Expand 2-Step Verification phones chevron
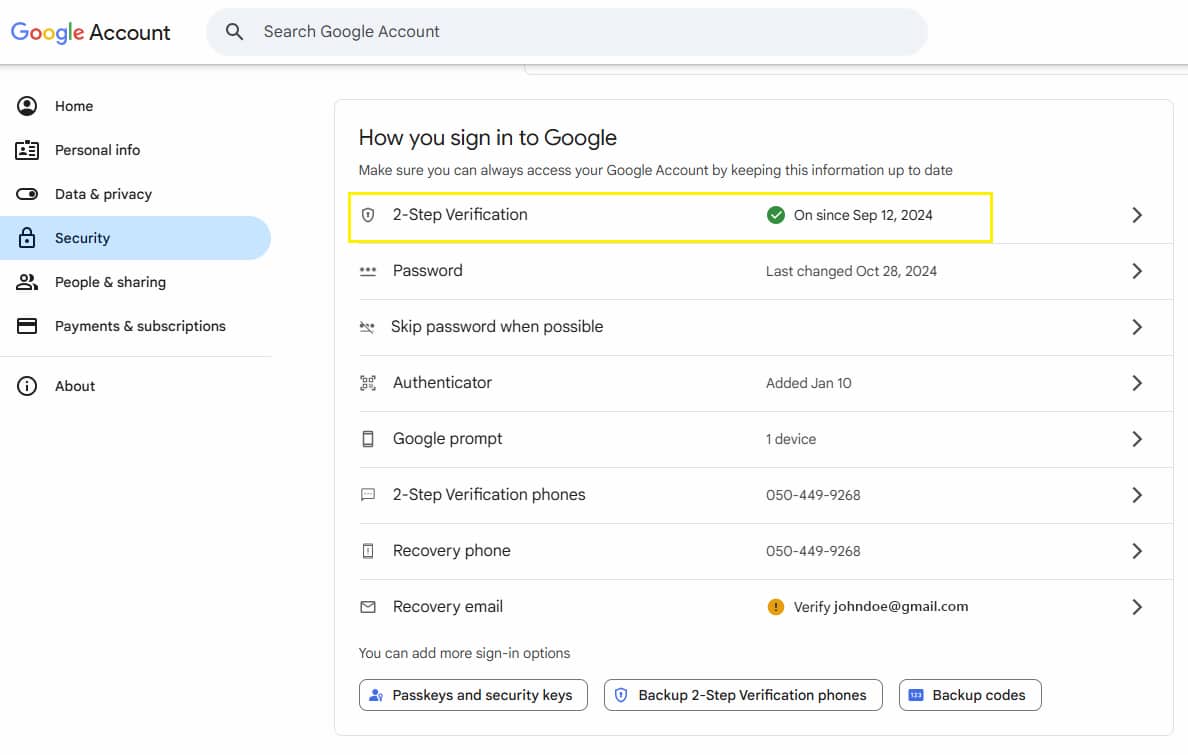 click(1136, 495)
